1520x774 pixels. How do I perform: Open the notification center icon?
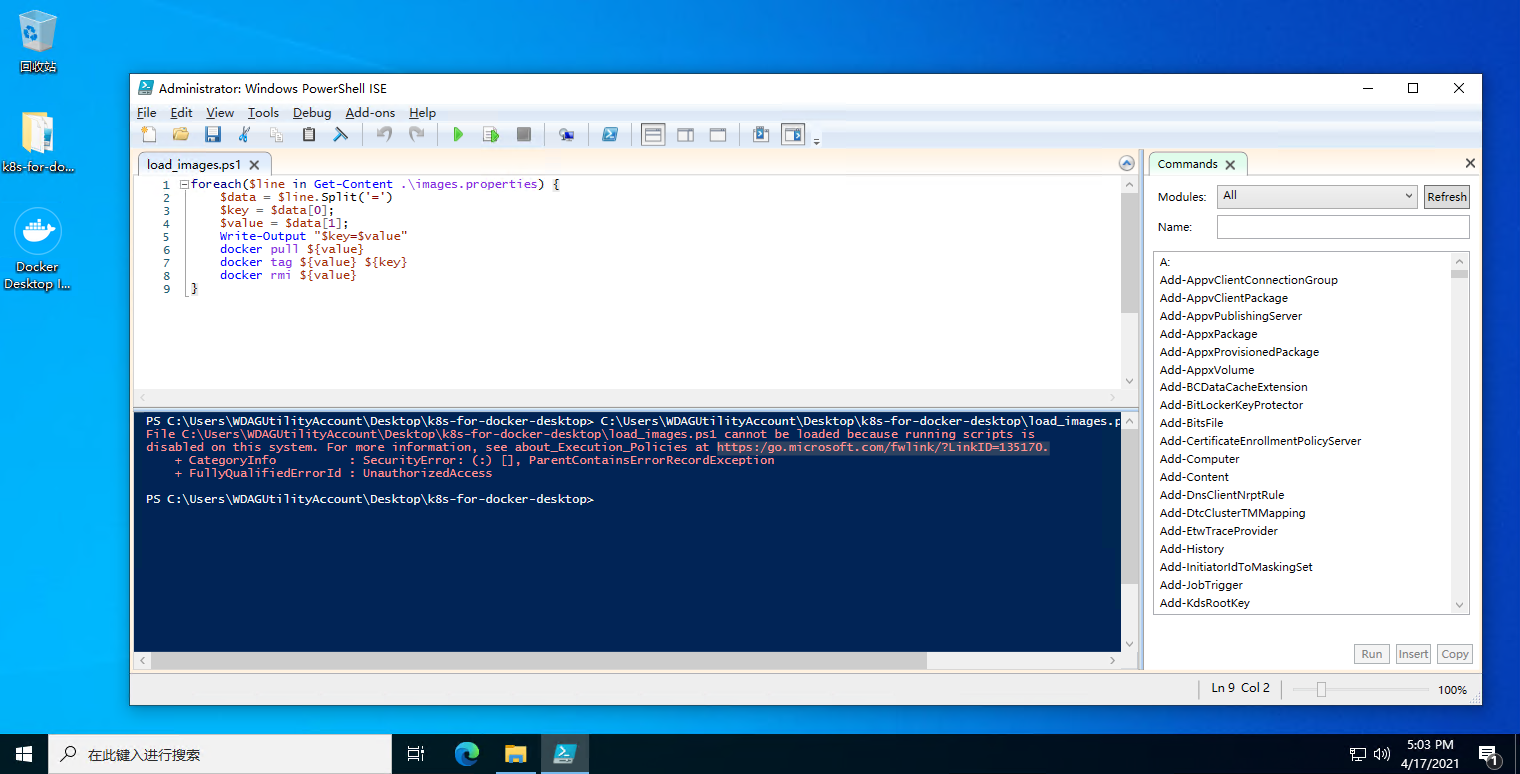pyautogui.click(x=1488, y=754)
